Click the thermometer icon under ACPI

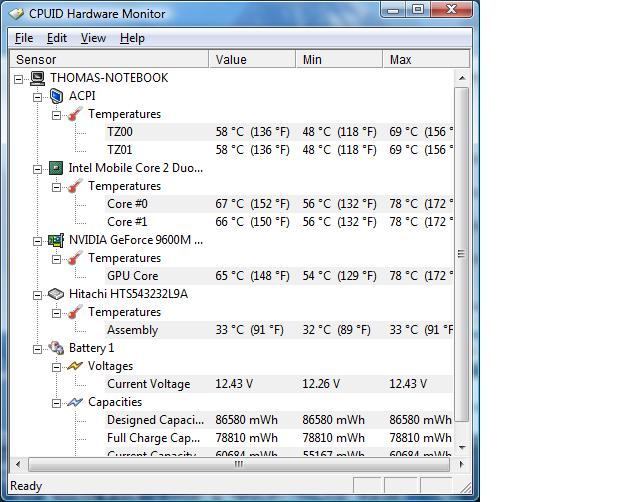click(x=75, y=114)
